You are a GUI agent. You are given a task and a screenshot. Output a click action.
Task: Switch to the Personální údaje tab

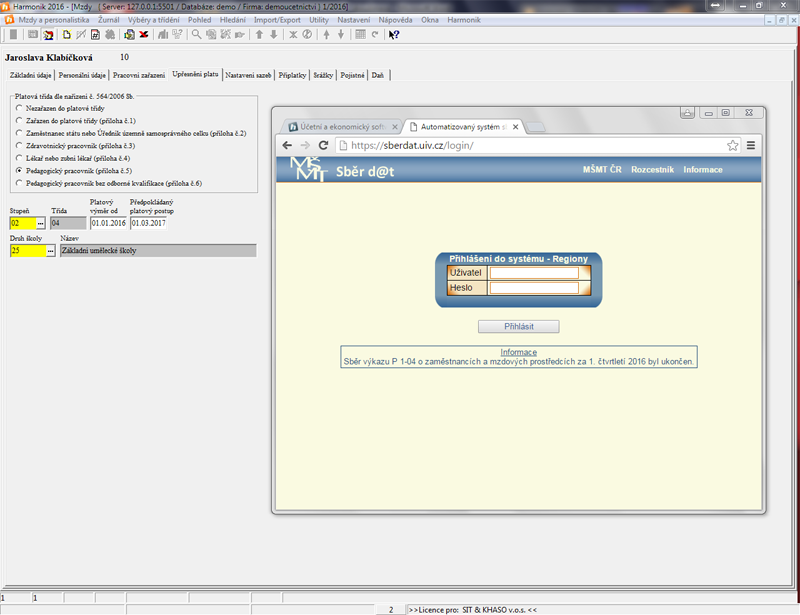[82, 75]
